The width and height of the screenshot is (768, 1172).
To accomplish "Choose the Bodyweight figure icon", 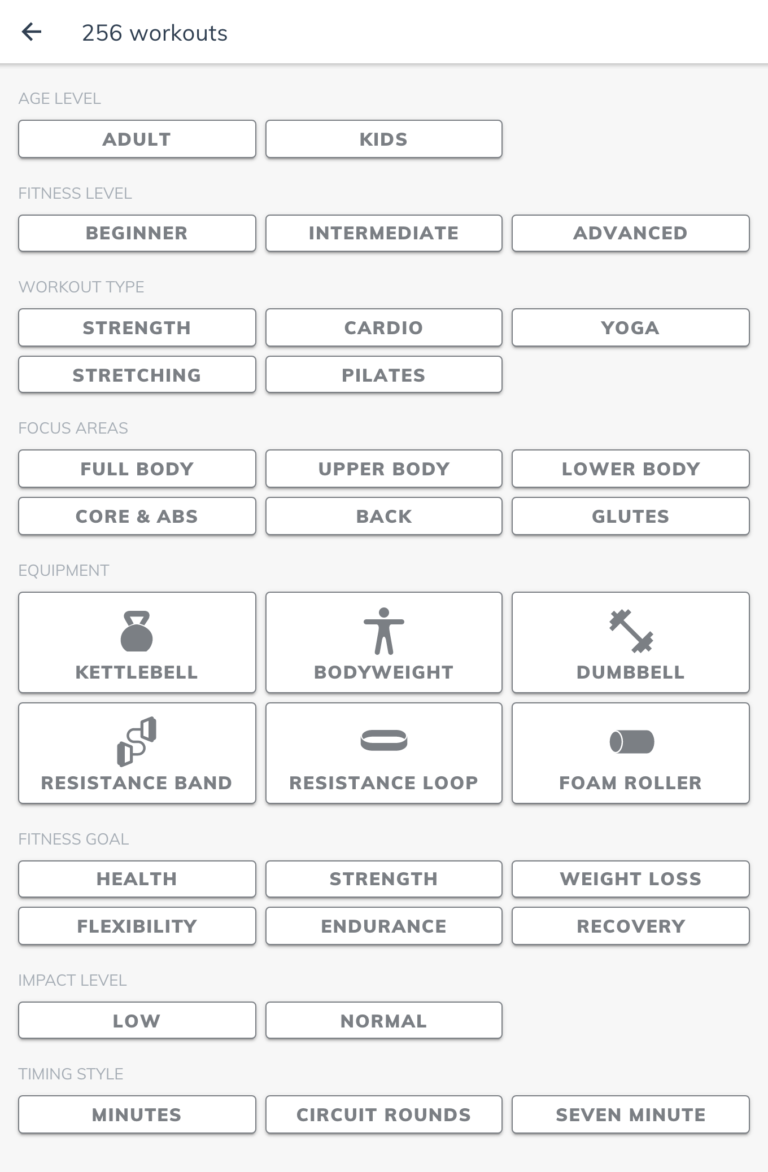I will [x=384, y=631].
